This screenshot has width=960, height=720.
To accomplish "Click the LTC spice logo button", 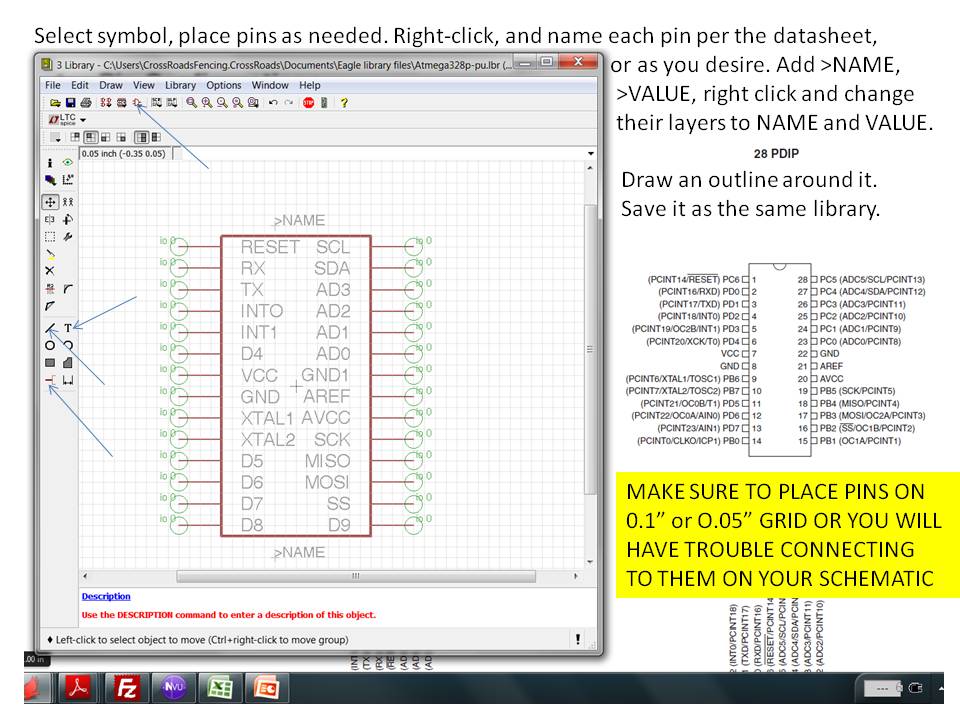I will pos(62,119).
